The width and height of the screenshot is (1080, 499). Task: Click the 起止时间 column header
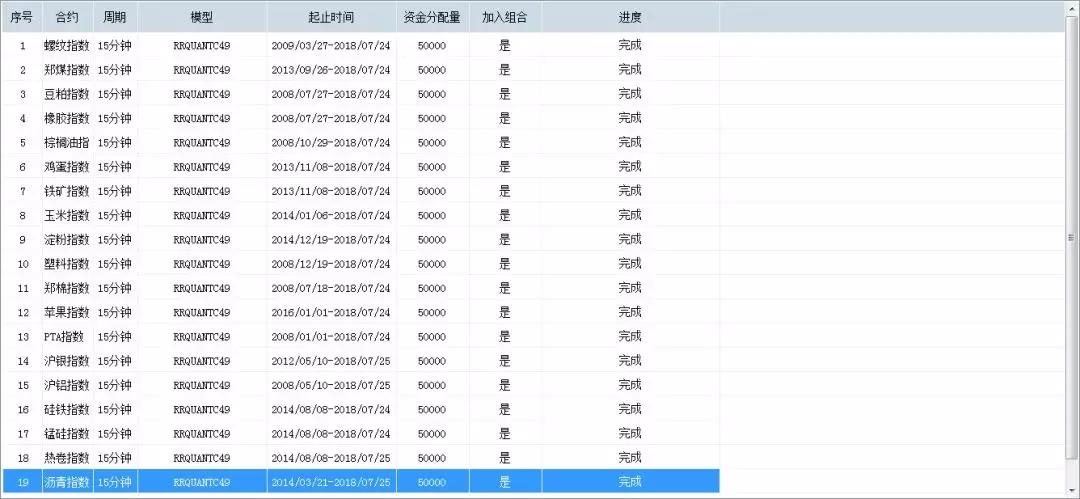331,17
